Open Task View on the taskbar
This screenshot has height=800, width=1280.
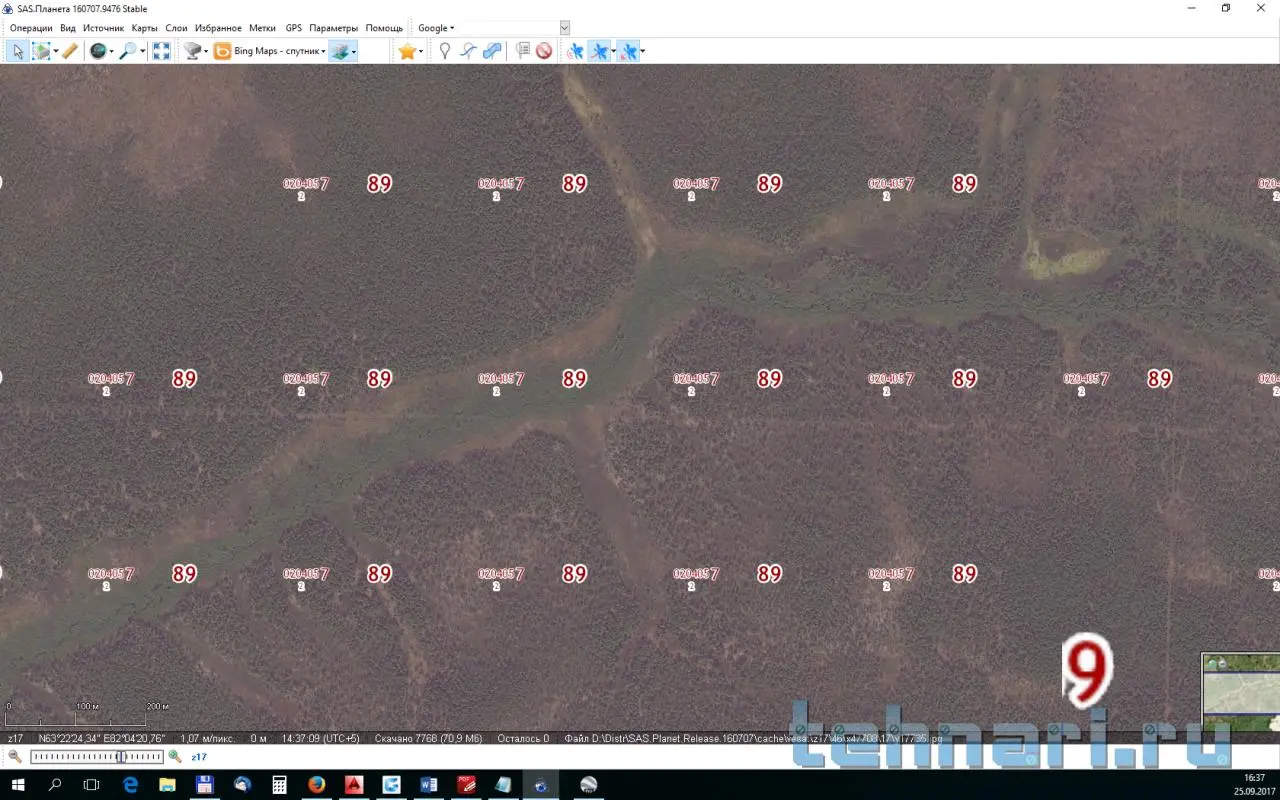[x=91, y=785]
